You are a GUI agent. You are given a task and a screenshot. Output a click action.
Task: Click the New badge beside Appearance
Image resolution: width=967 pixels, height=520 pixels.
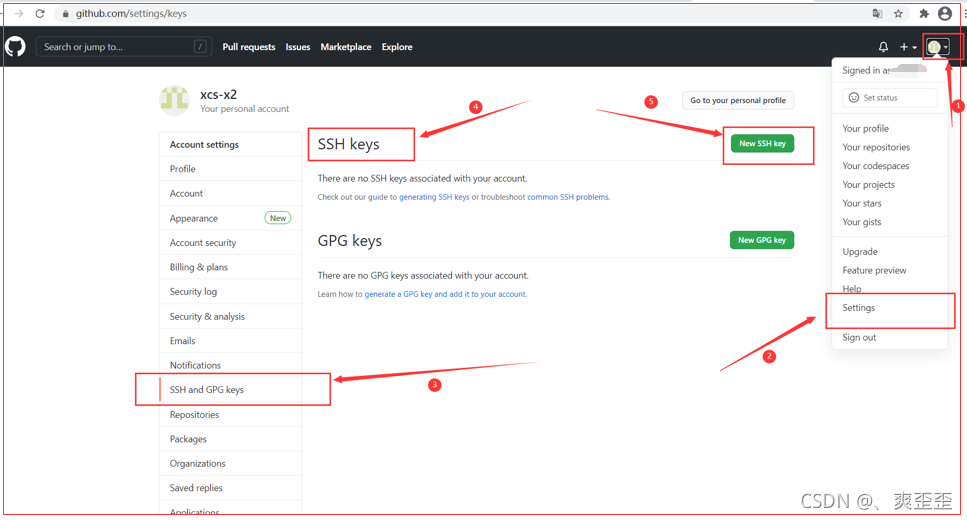(278, 218)
